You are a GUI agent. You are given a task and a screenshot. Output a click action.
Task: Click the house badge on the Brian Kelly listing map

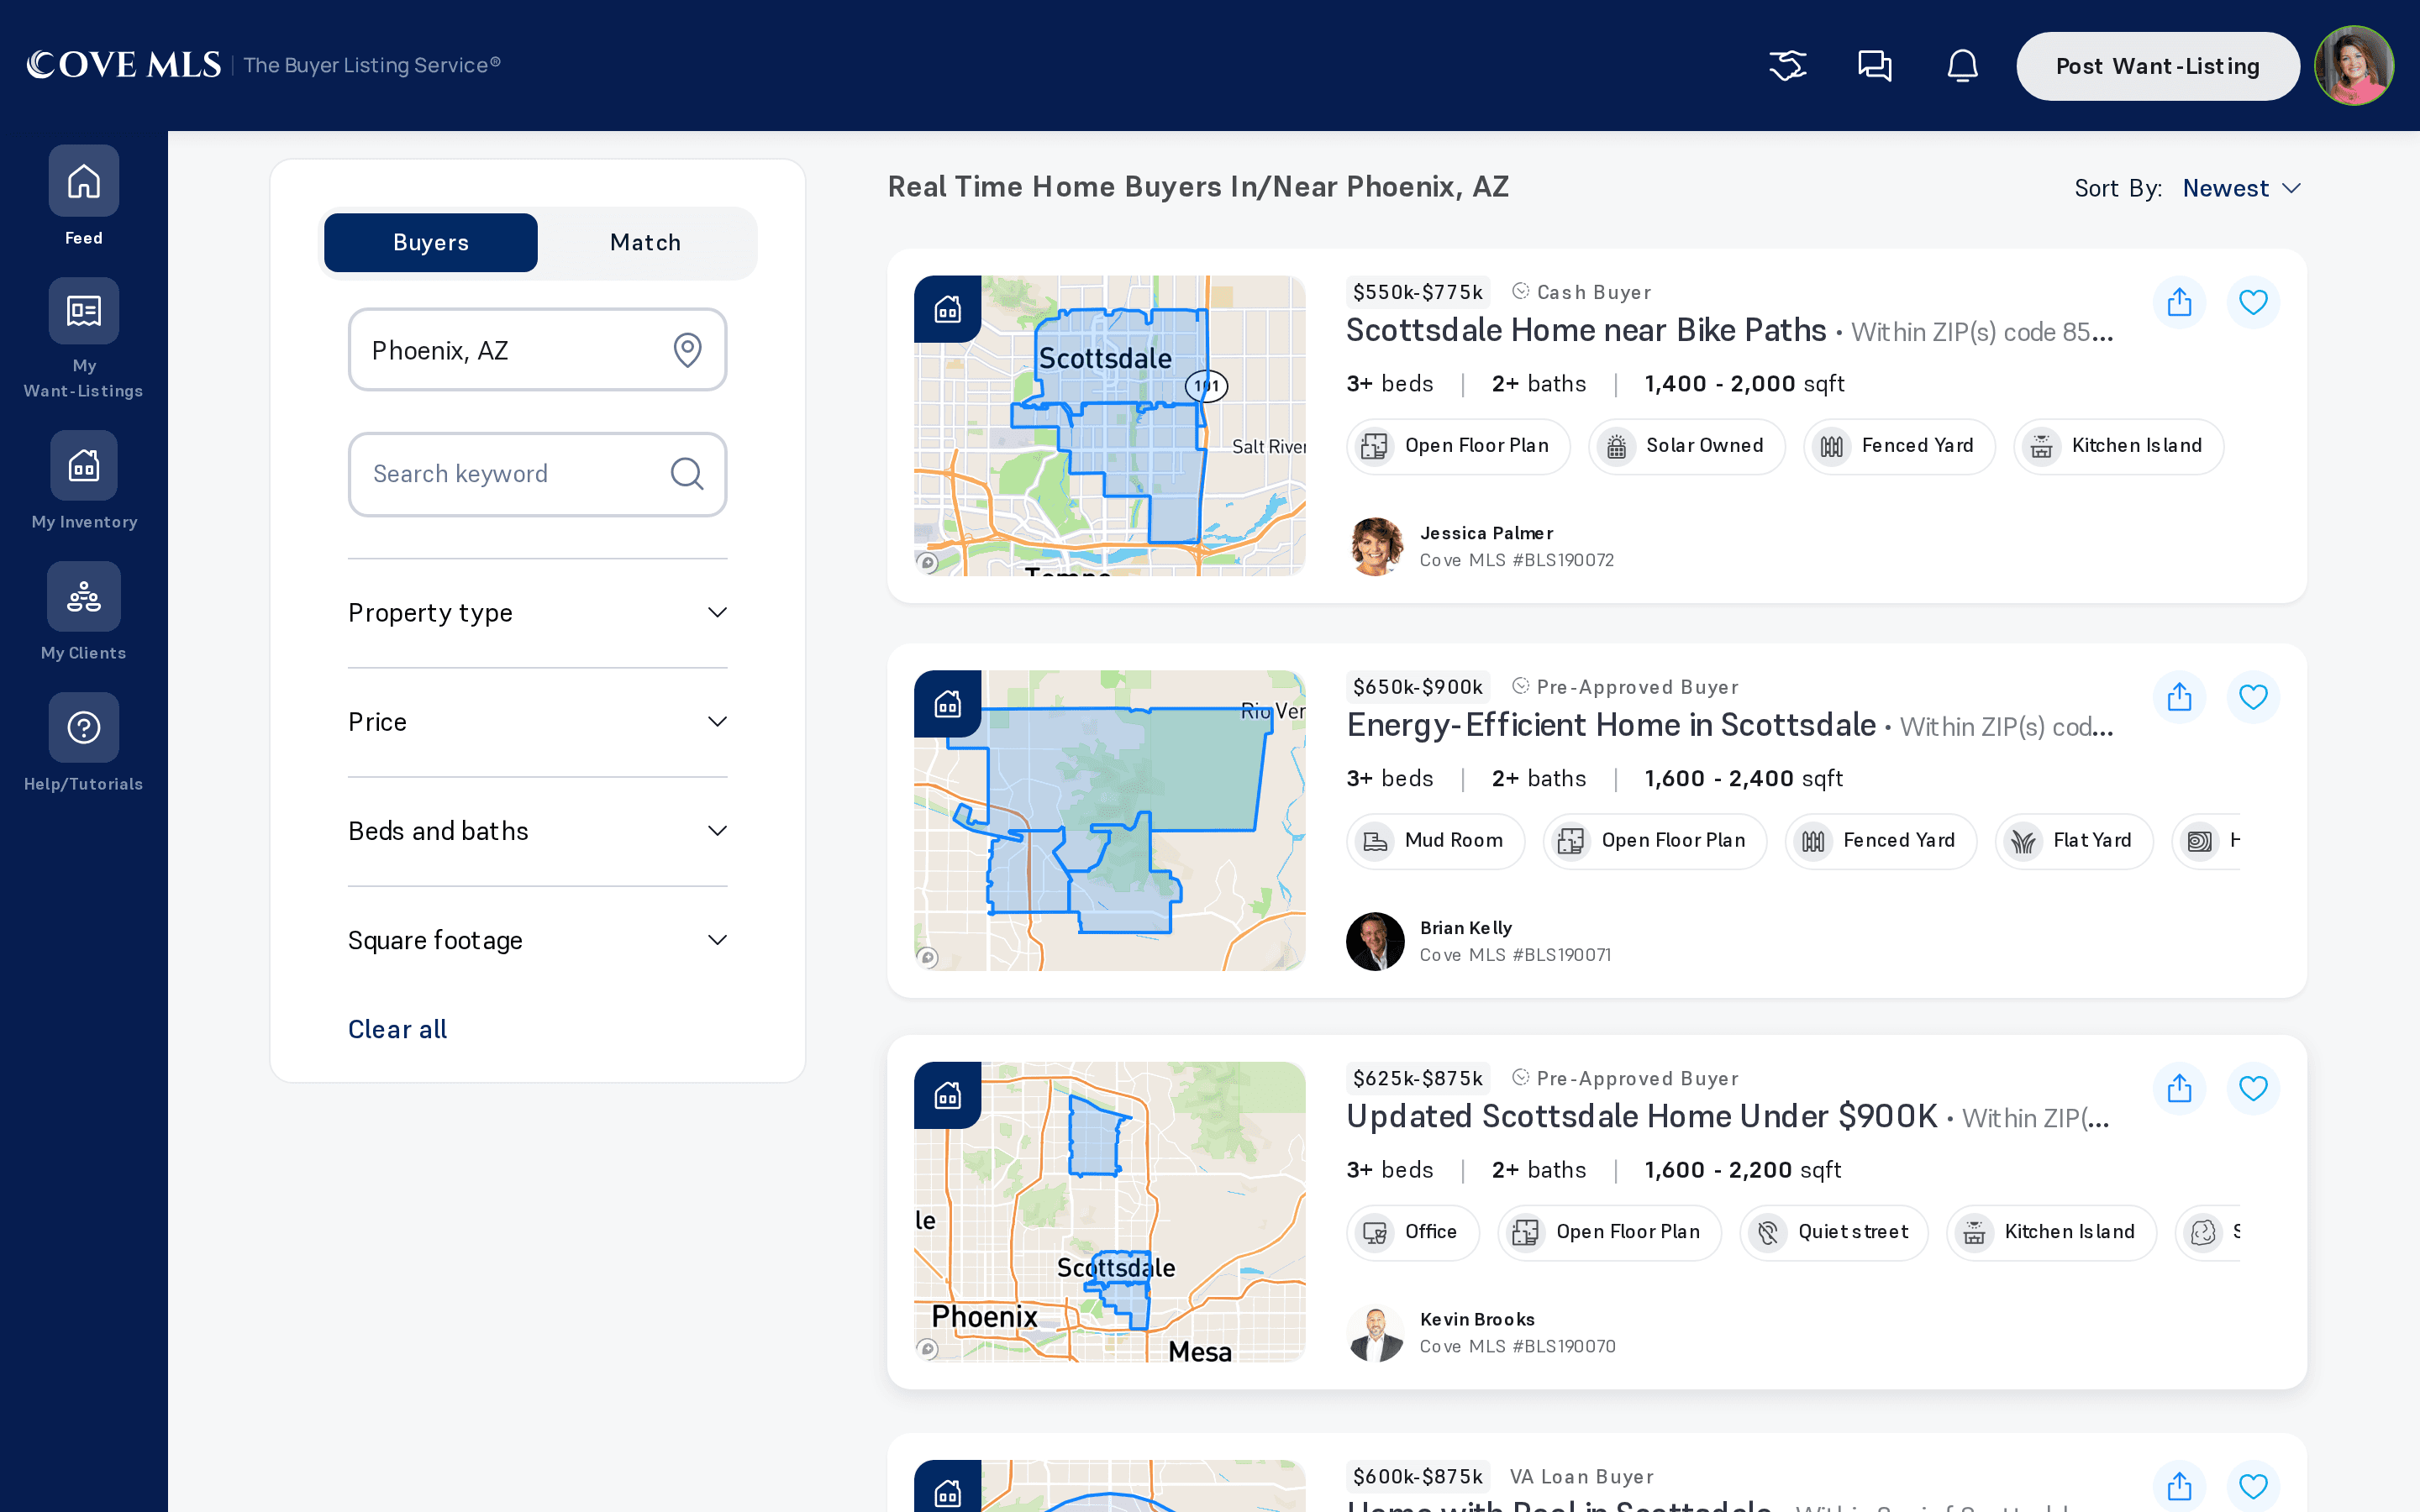[x=947, y=704]
